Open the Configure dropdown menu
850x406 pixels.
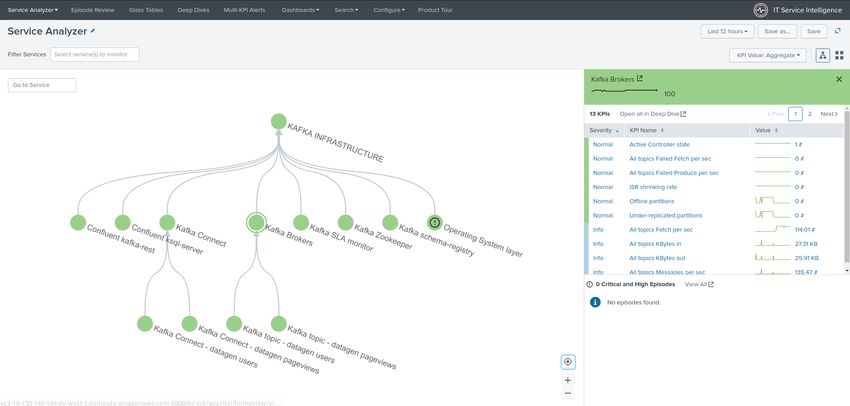pos(389,10)
